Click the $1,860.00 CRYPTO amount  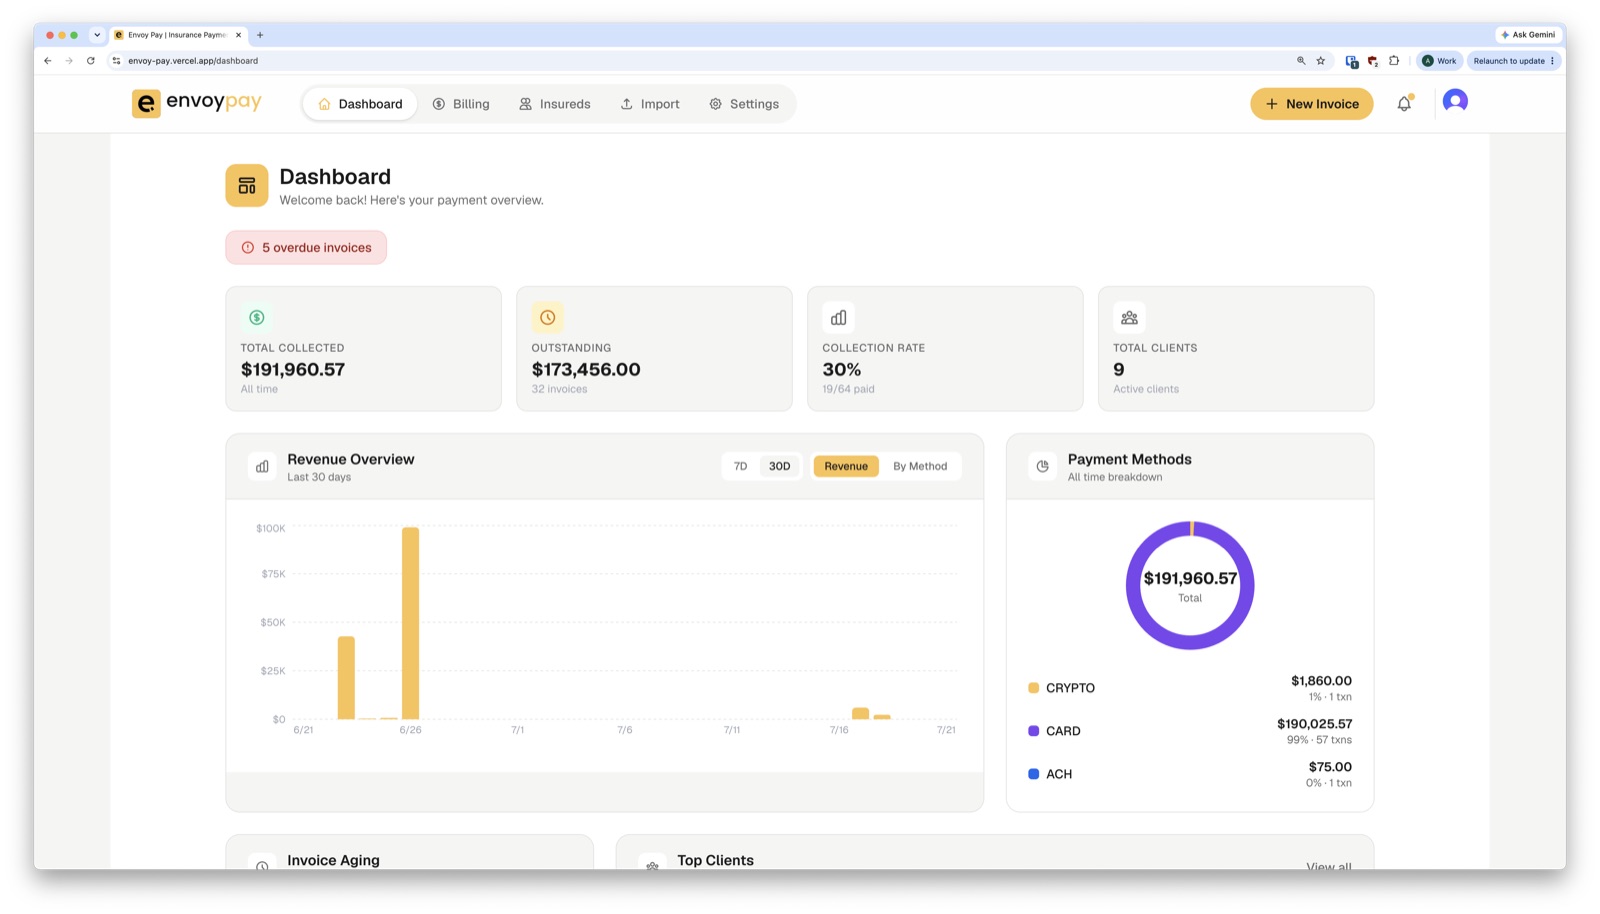1321,681
